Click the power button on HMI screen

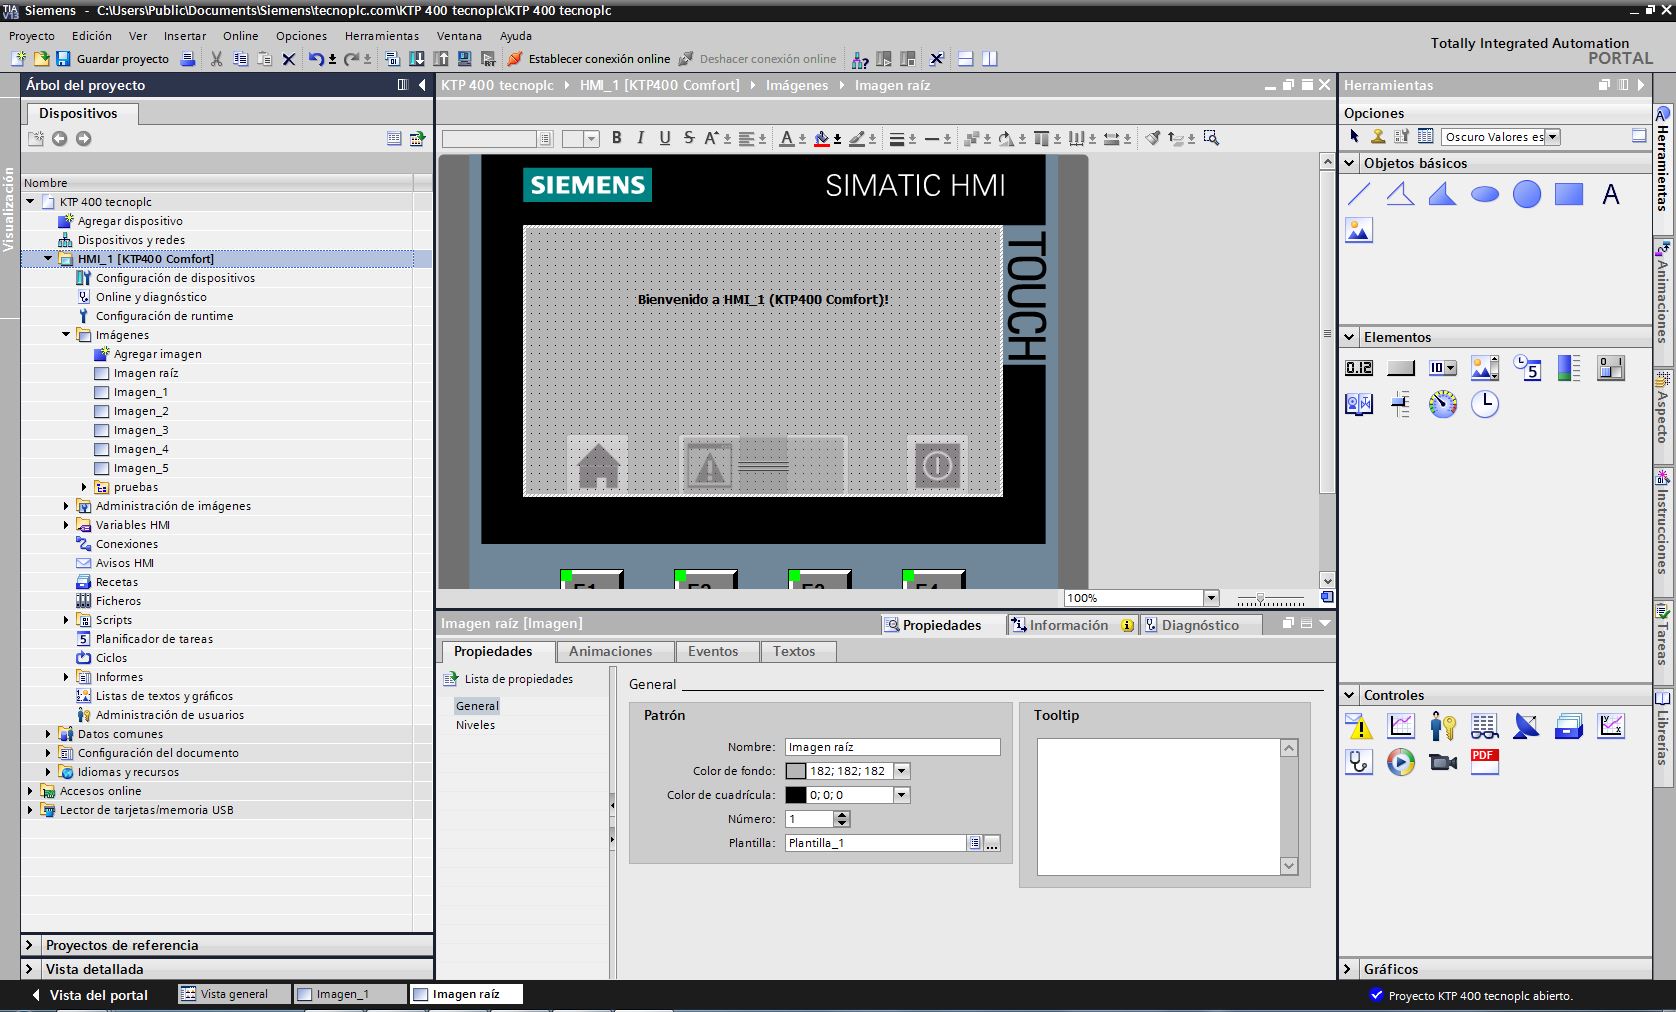click(x=937, y=465)
